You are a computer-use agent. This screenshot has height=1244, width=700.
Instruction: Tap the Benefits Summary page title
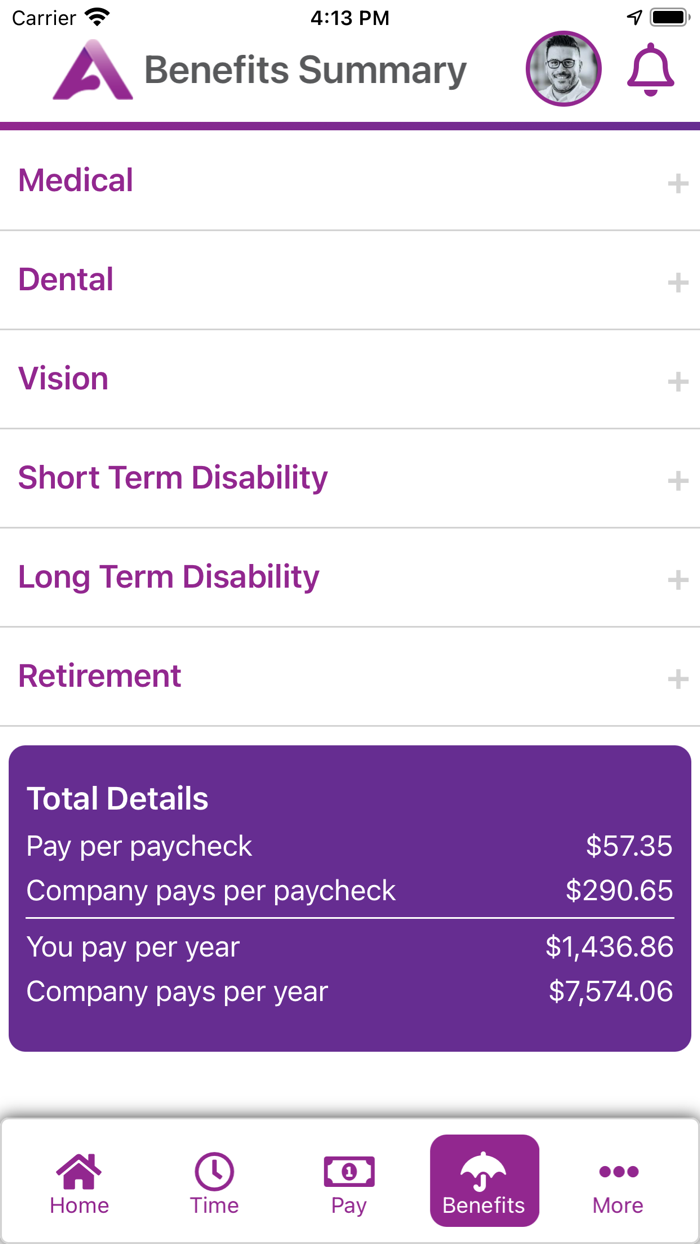(x=305, y=71)
